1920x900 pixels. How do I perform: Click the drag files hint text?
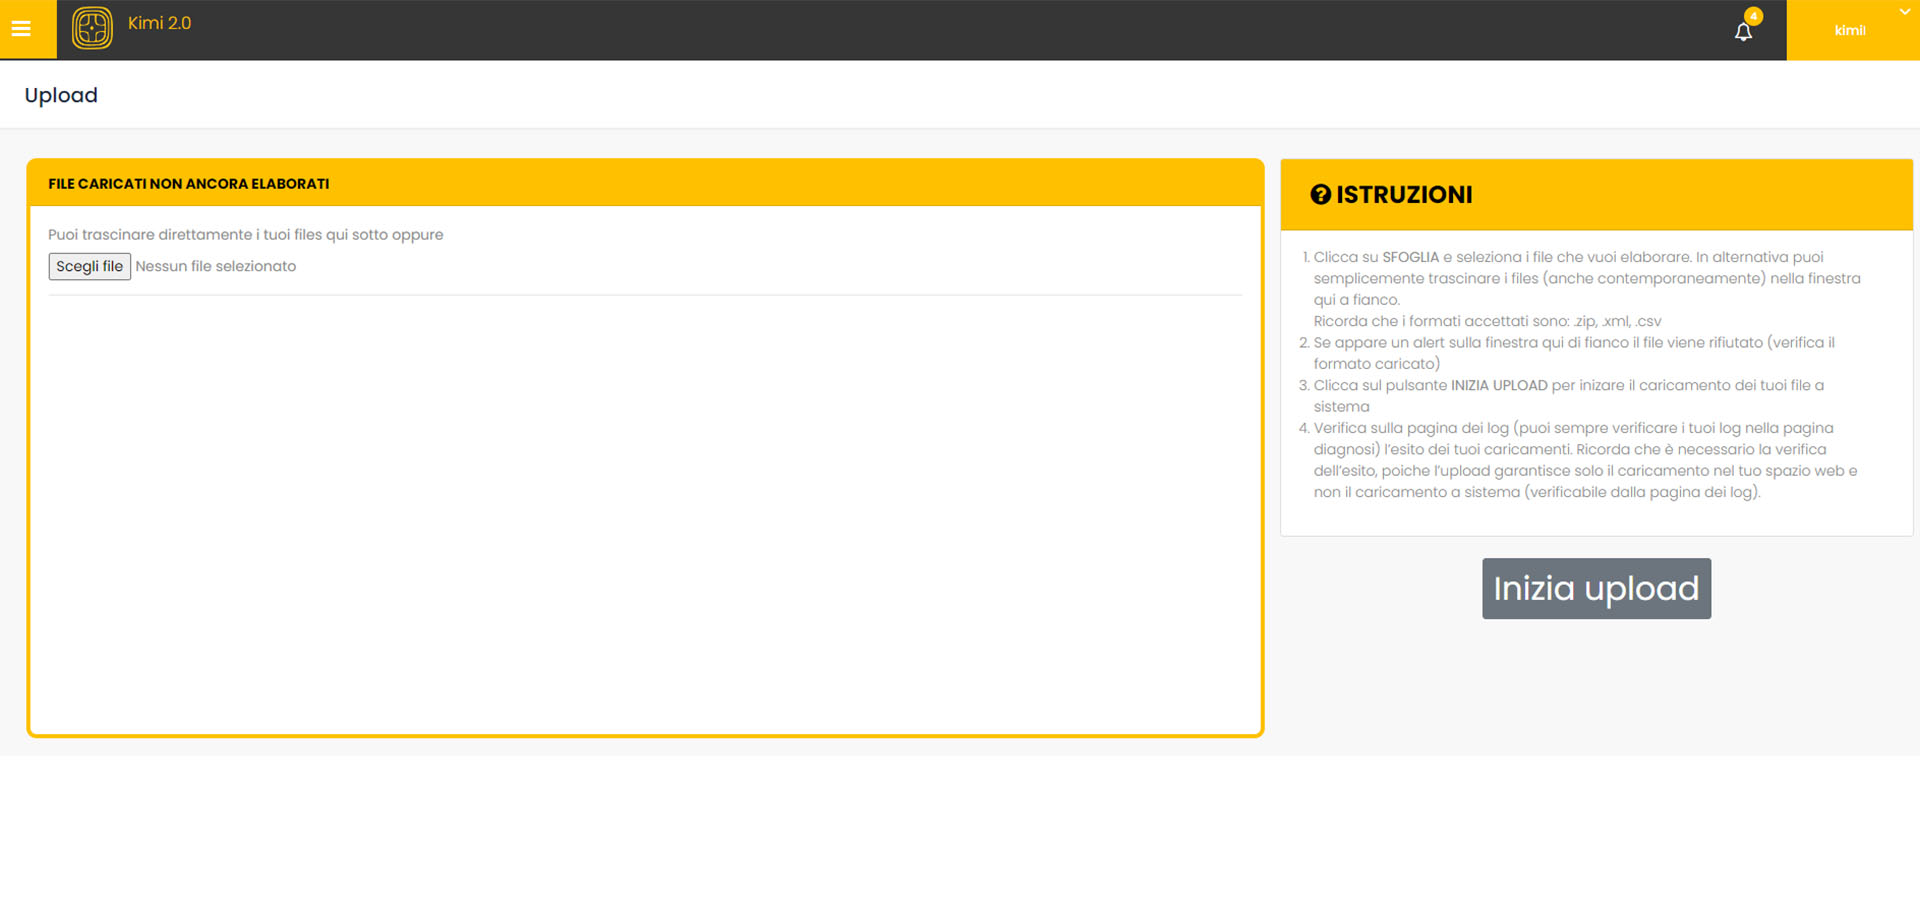[x=245, y=235]
